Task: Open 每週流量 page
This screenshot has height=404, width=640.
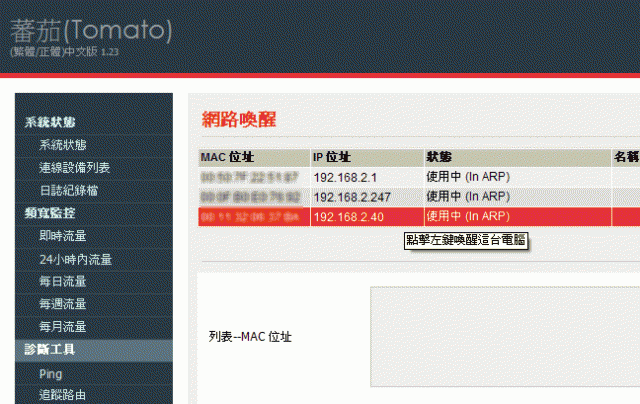Action: pos(63,304)
